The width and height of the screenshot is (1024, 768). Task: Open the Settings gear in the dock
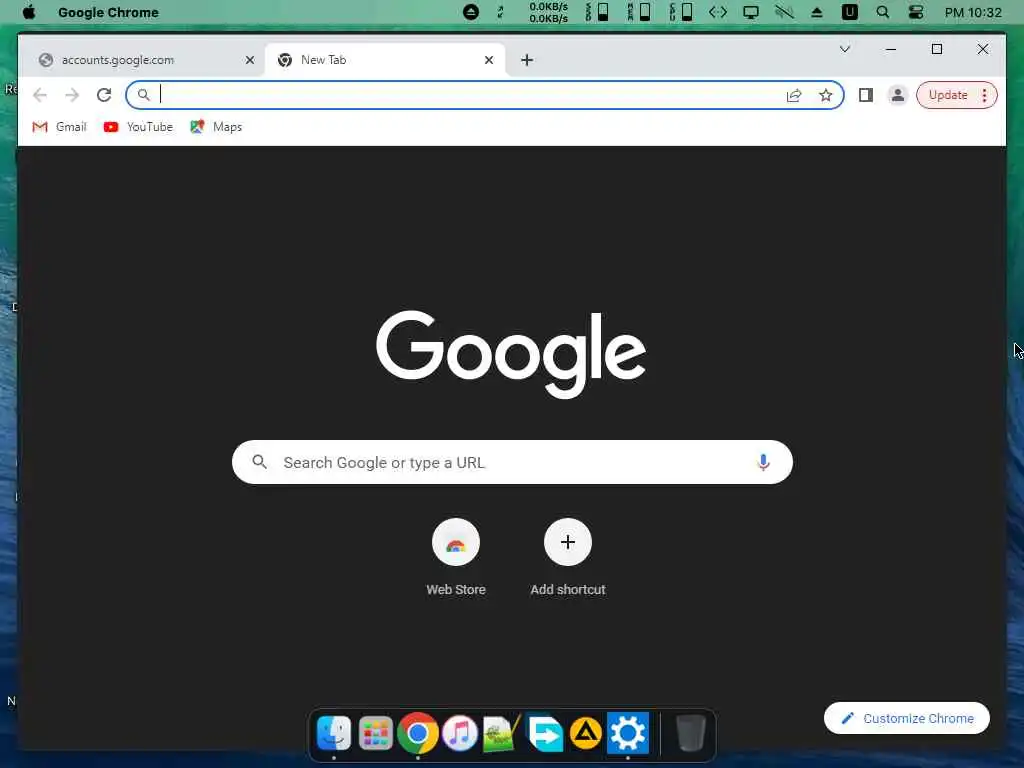point(628,733)
